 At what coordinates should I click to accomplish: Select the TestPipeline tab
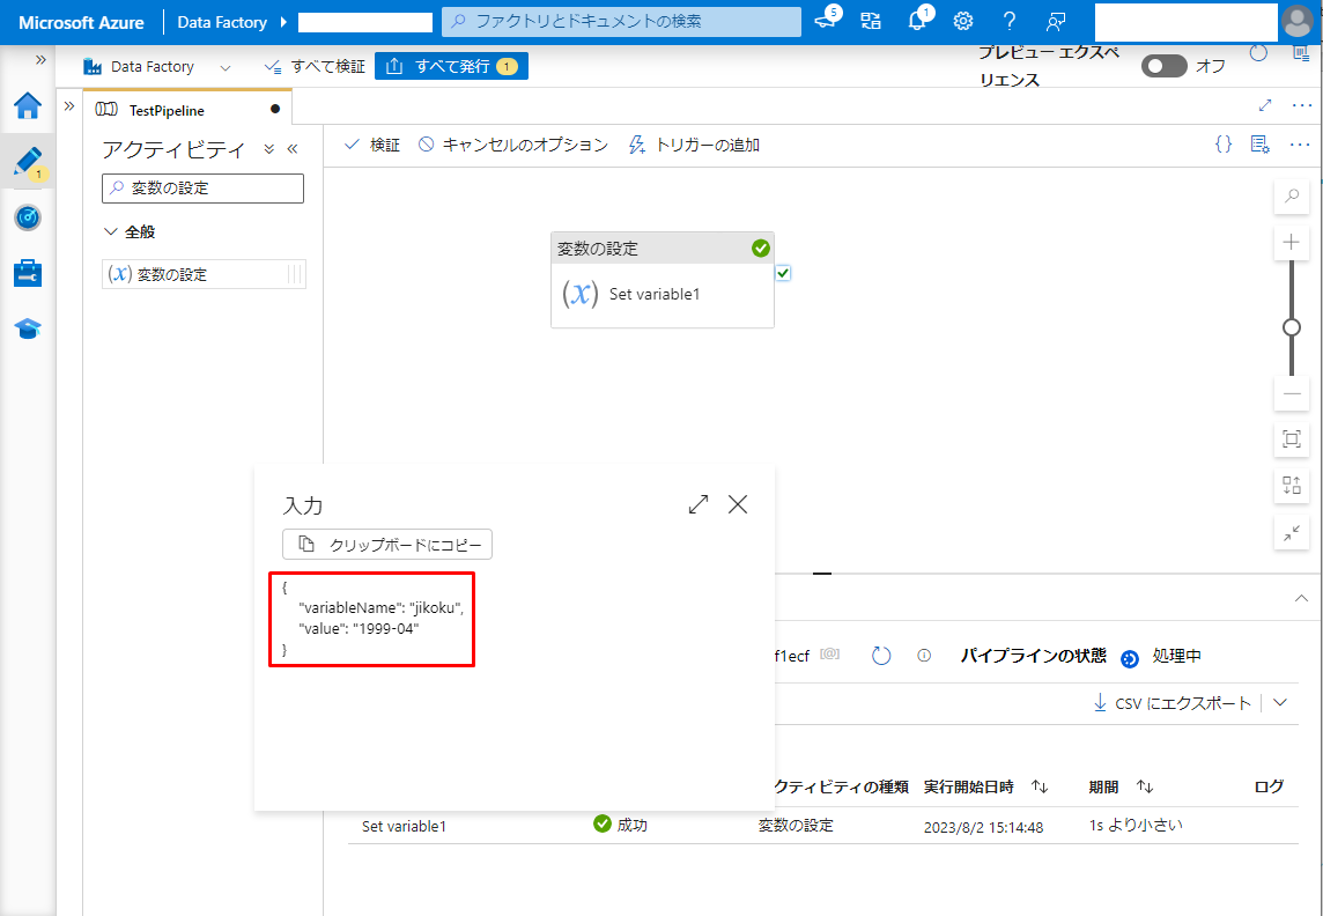click(166, 110)
